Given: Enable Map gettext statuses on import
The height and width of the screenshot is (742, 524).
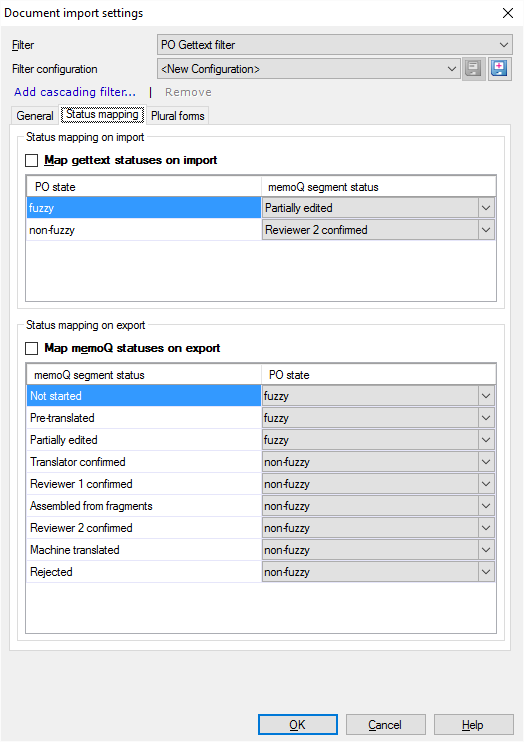Looking at the screenshot, I should pos(32,160).
